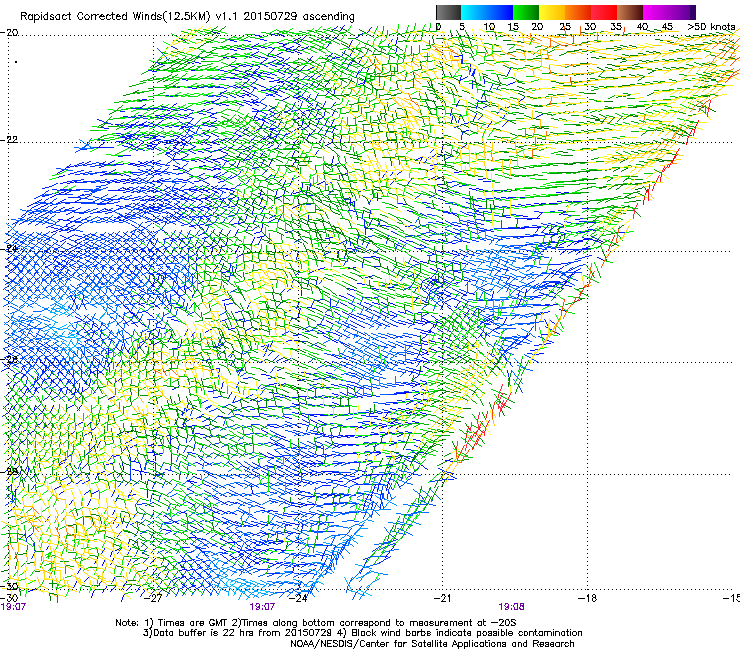This screenshot has width=740, height=650.
Task: Click the '45' legend scale label
Action: coord(667,27)
